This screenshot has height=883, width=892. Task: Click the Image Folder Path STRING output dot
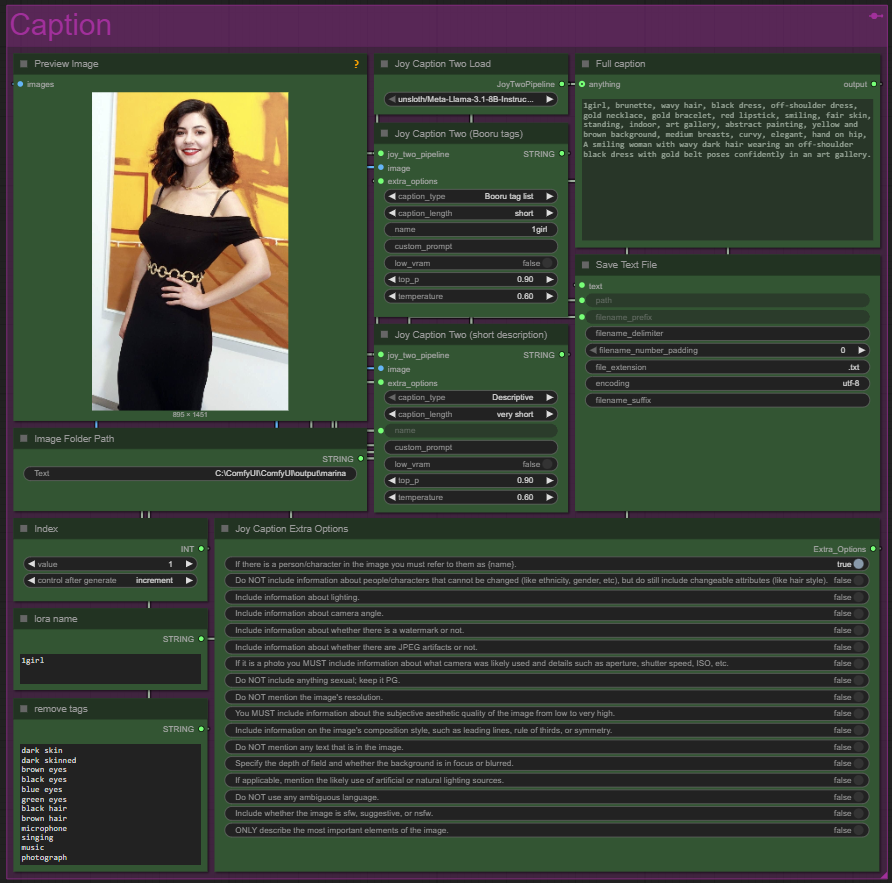click(361, 459)
